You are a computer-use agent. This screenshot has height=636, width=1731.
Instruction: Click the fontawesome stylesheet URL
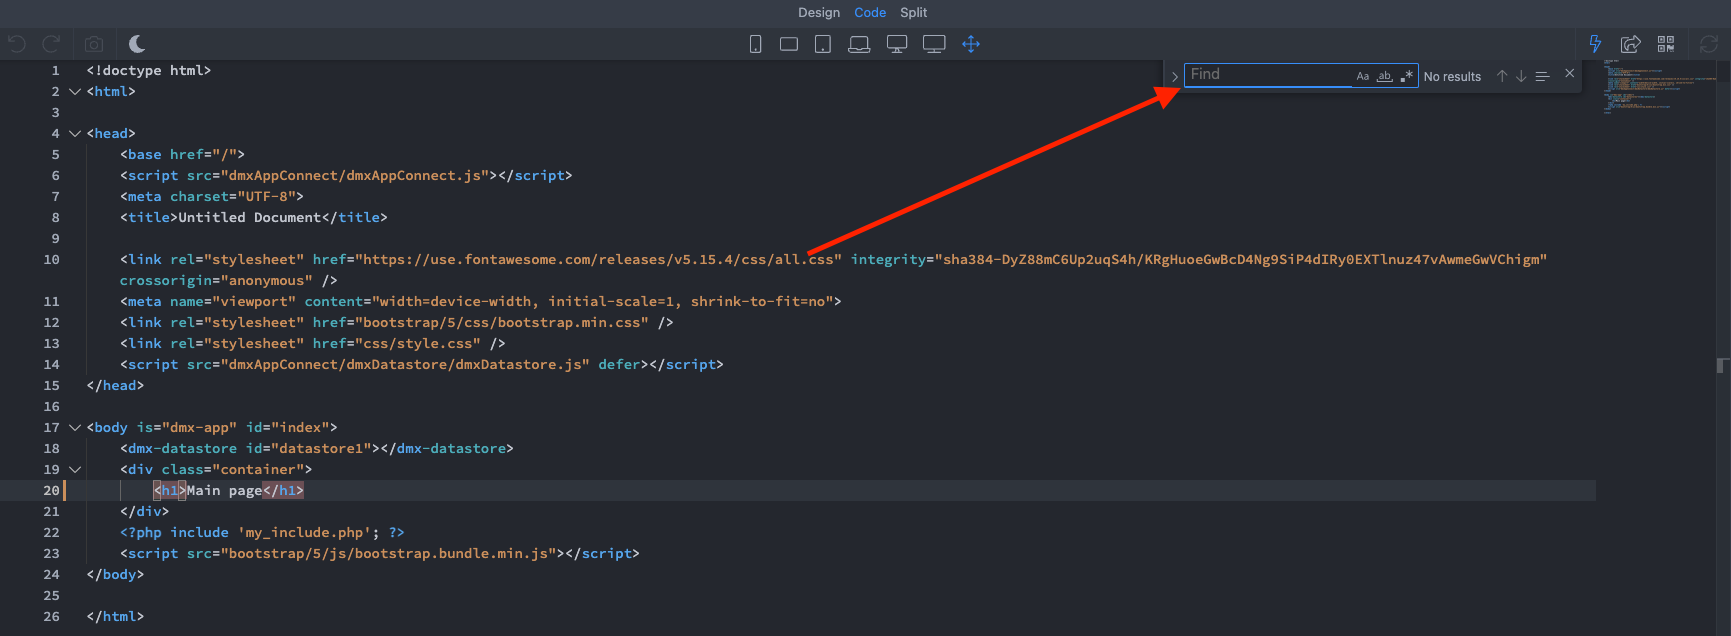pos(598,259)
